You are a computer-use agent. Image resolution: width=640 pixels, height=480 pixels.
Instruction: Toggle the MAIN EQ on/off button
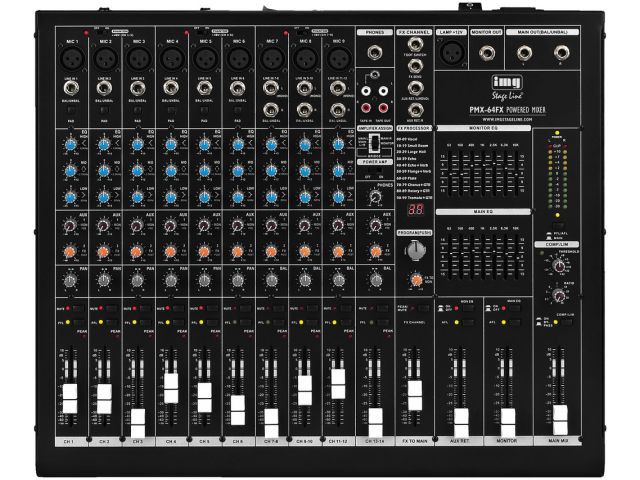(514, 308)
